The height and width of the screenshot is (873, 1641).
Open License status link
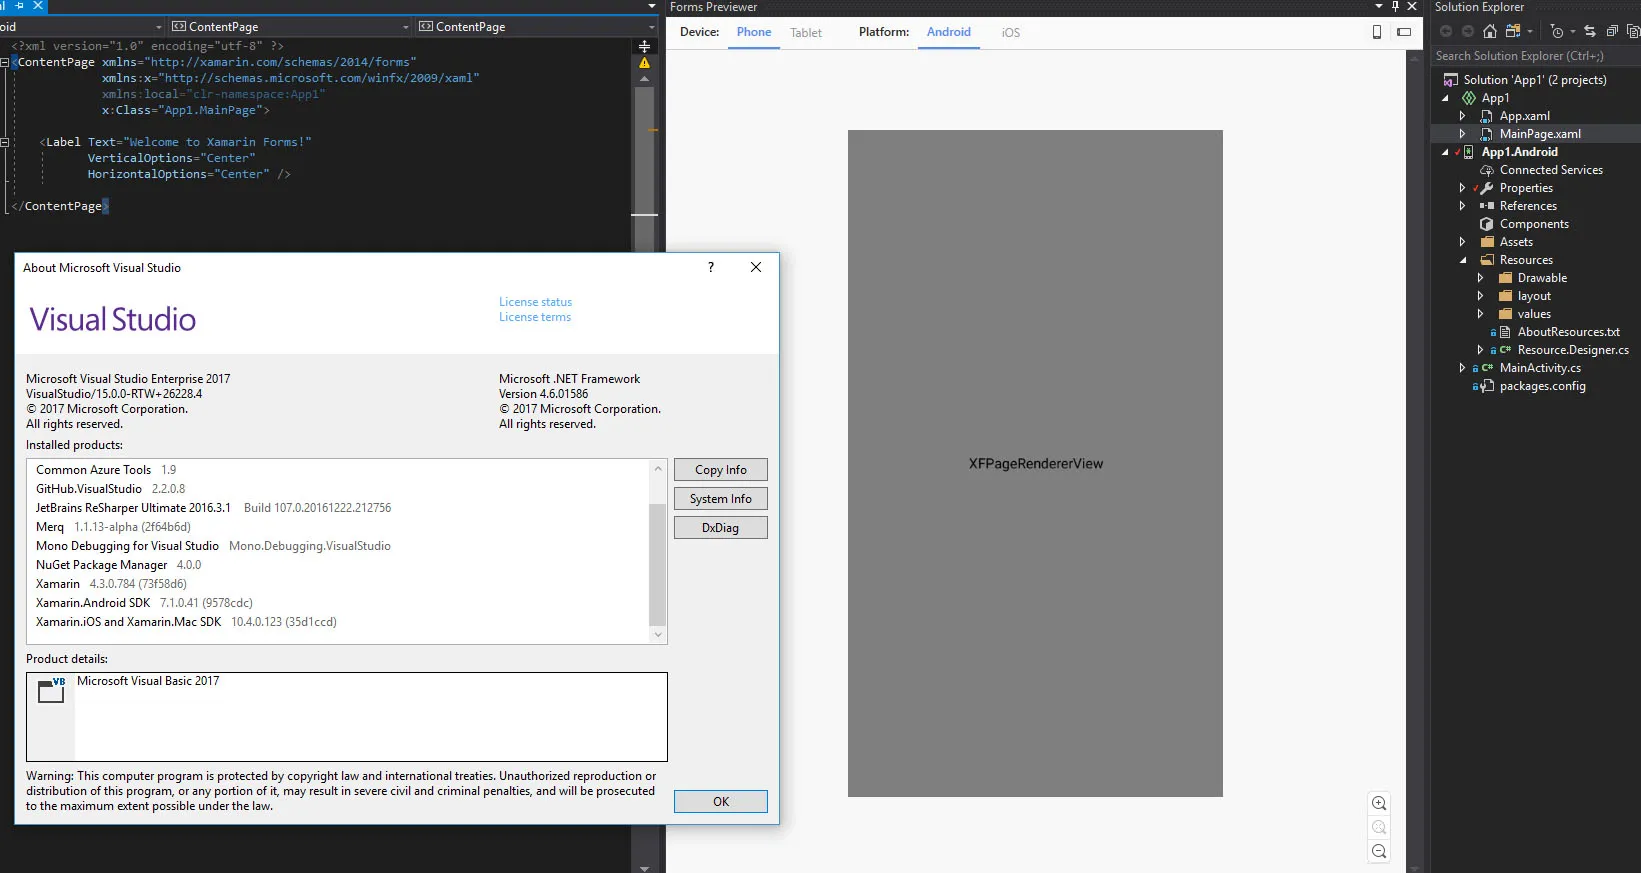pyautogui.click(x=536, y=302)
